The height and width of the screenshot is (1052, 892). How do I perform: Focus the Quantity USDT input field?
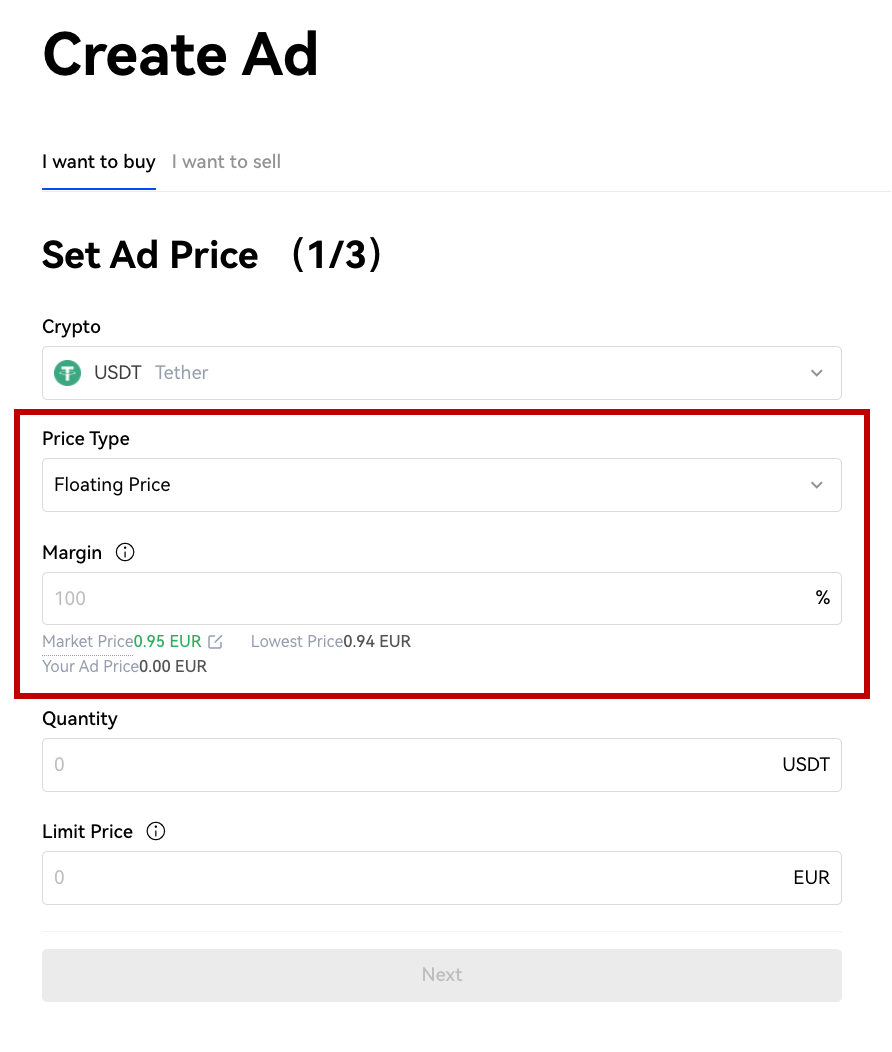click(442, 765)
